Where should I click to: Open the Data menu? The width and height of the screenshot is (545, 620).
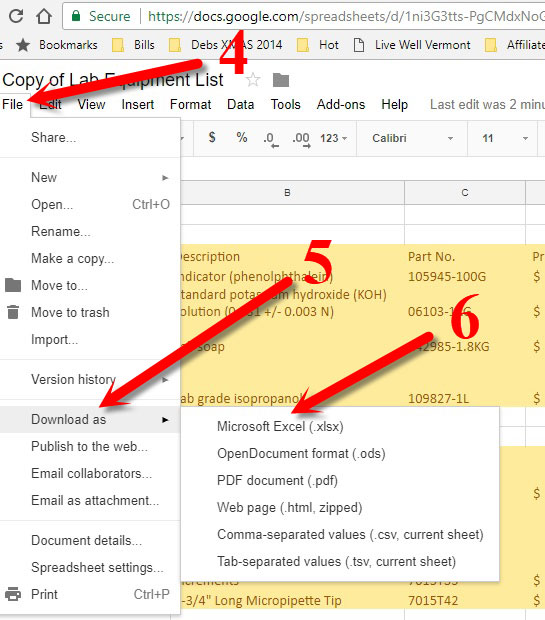click(x=240, y=104)
